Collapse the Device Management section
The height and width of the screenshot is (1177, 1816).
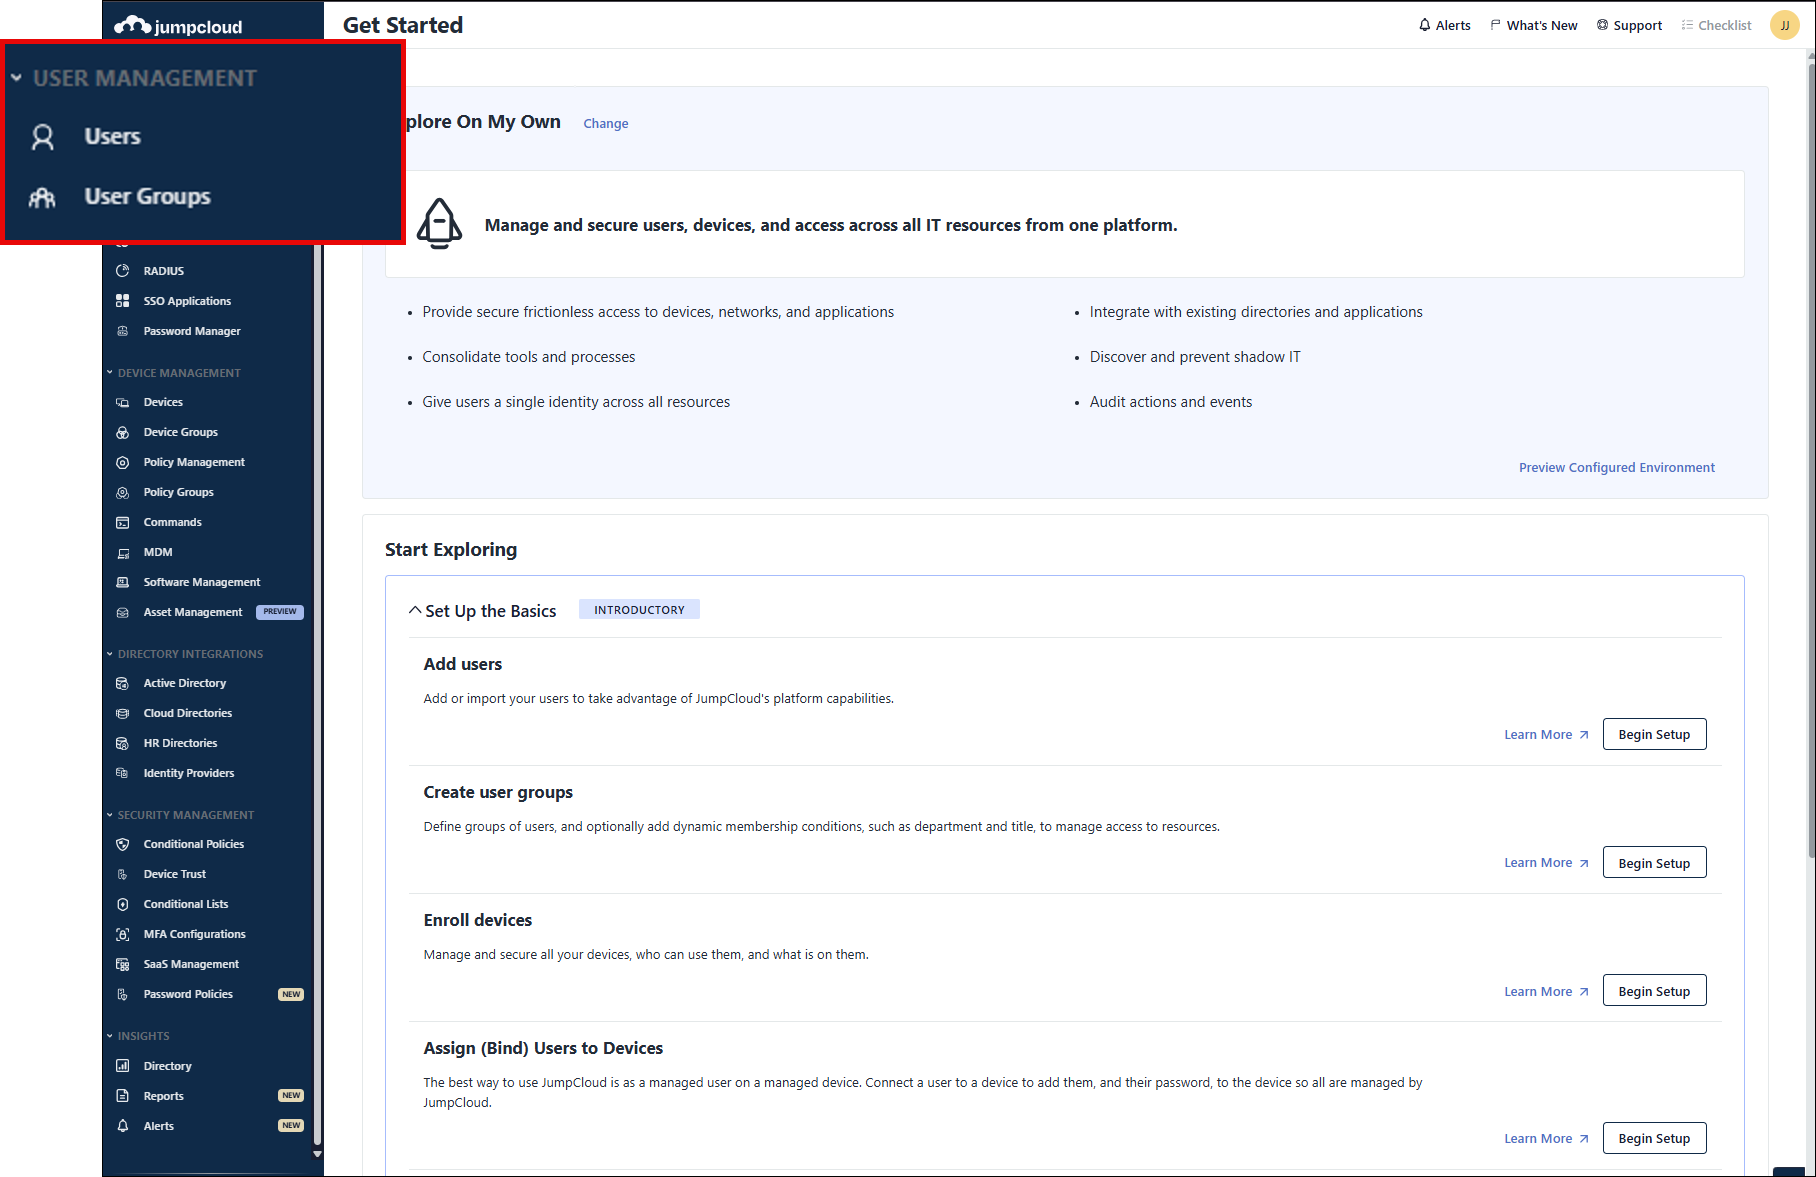(110, 373)
